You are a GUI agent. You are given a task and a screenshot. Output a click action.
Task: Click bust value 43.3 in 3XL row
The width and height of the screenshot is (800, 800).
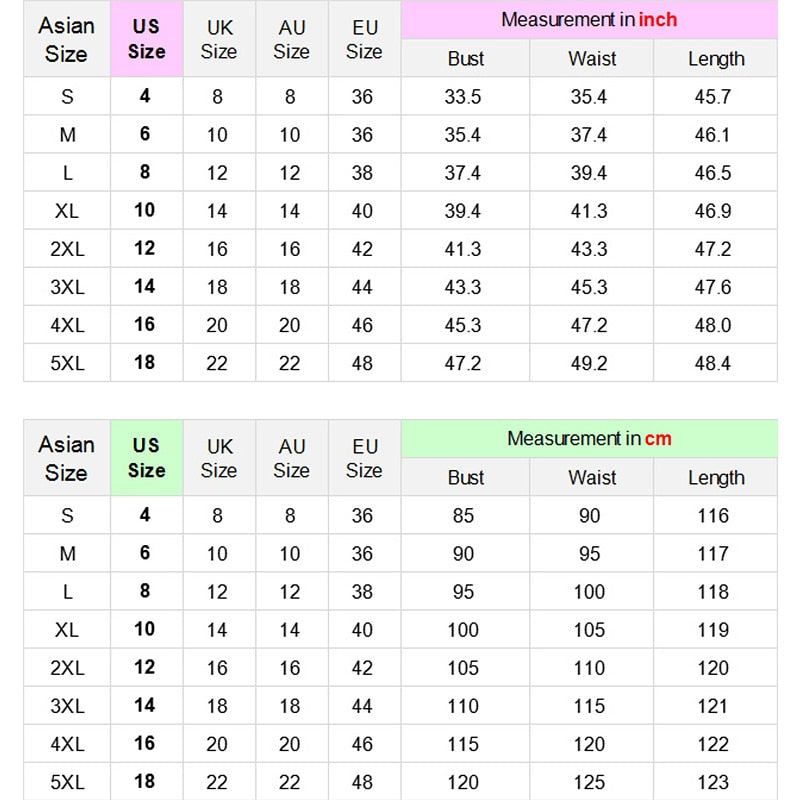point(463,287)
